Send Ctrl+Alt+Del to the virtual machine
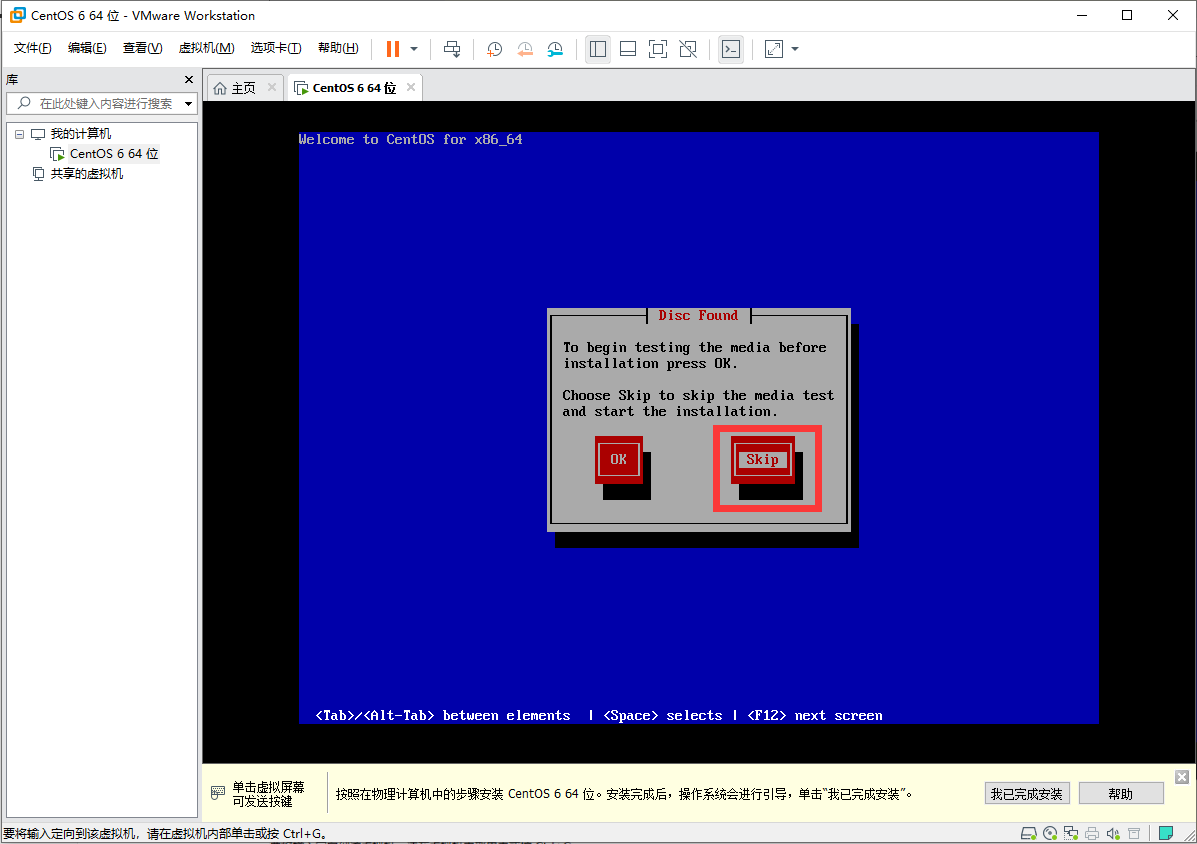The height and width of the screenshot is (844, 1197). (x=452, y=49)
